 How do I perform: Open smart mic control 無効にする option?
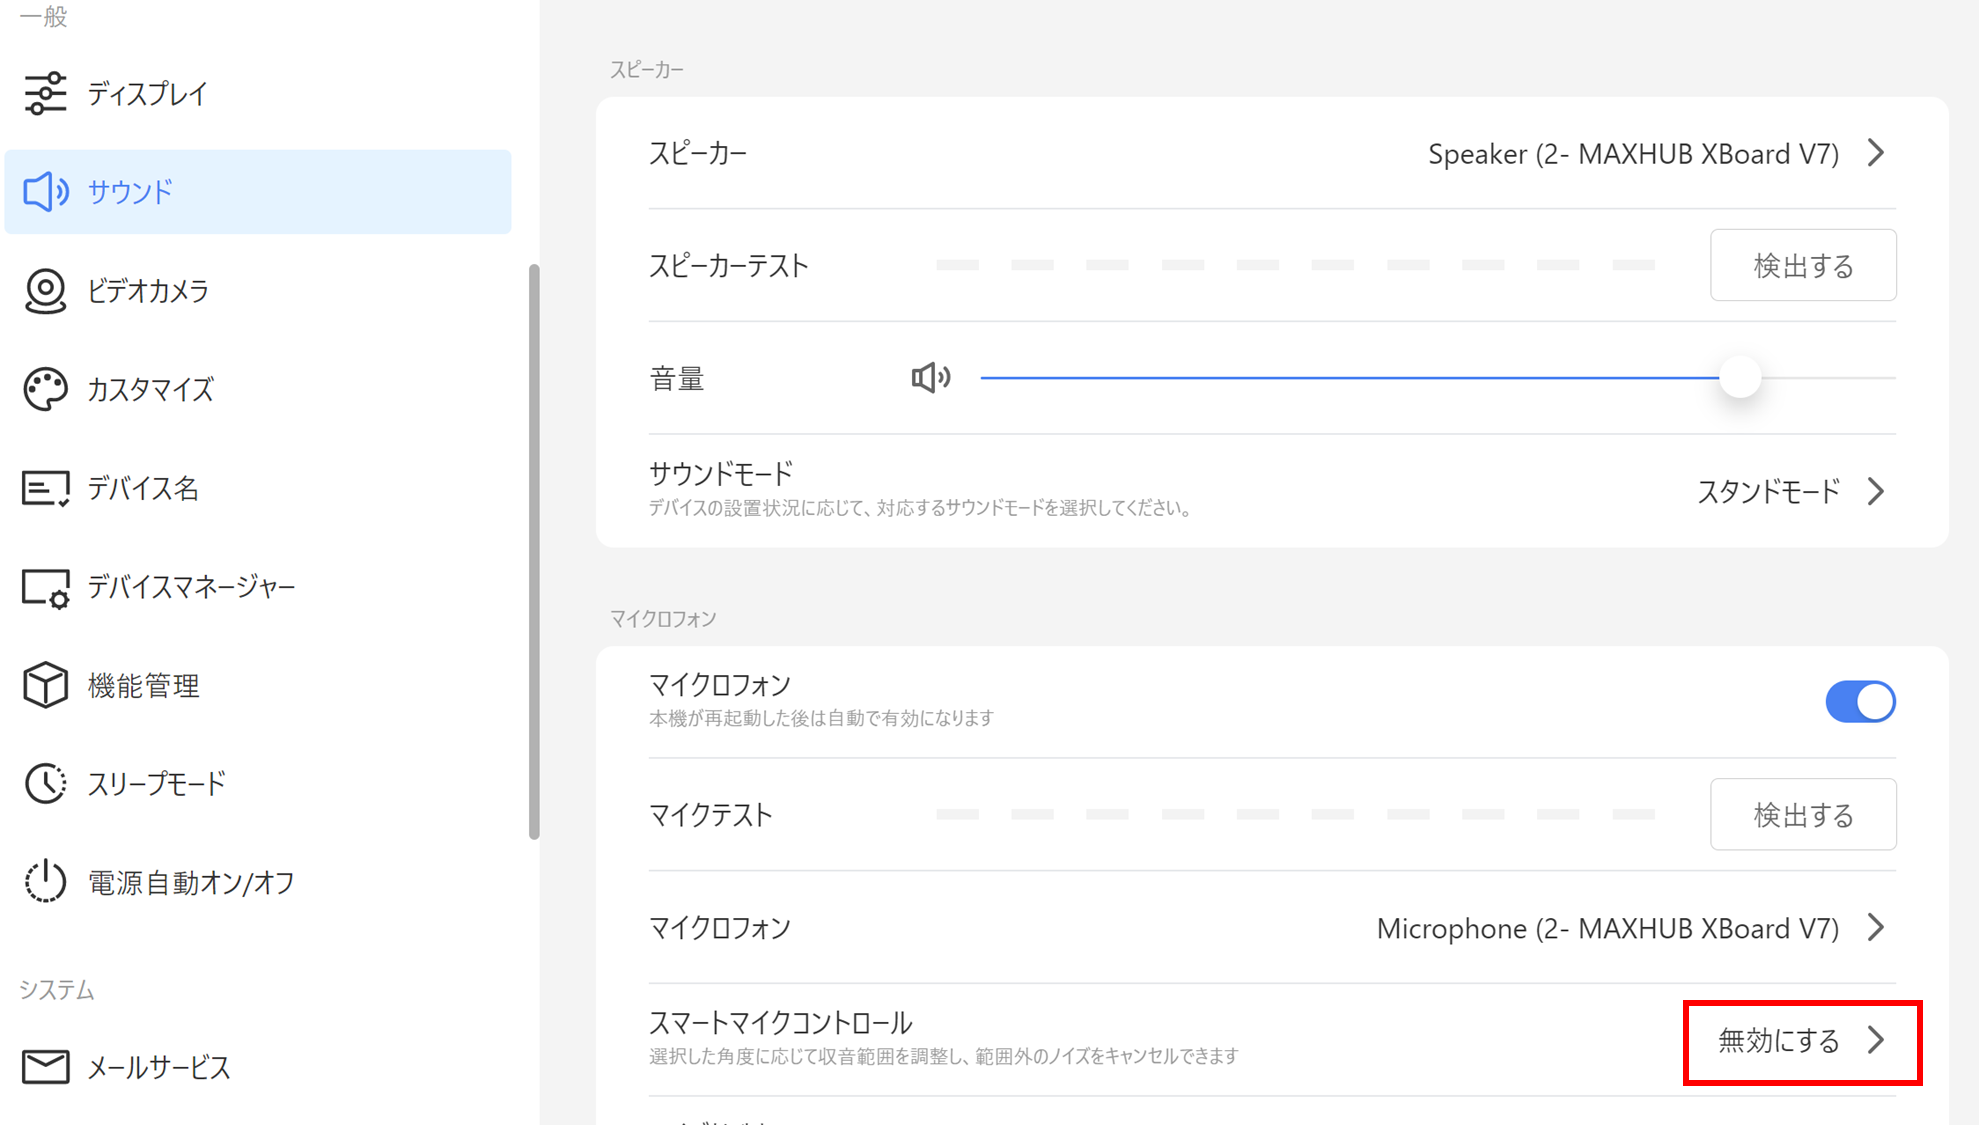(1801, 1041)
